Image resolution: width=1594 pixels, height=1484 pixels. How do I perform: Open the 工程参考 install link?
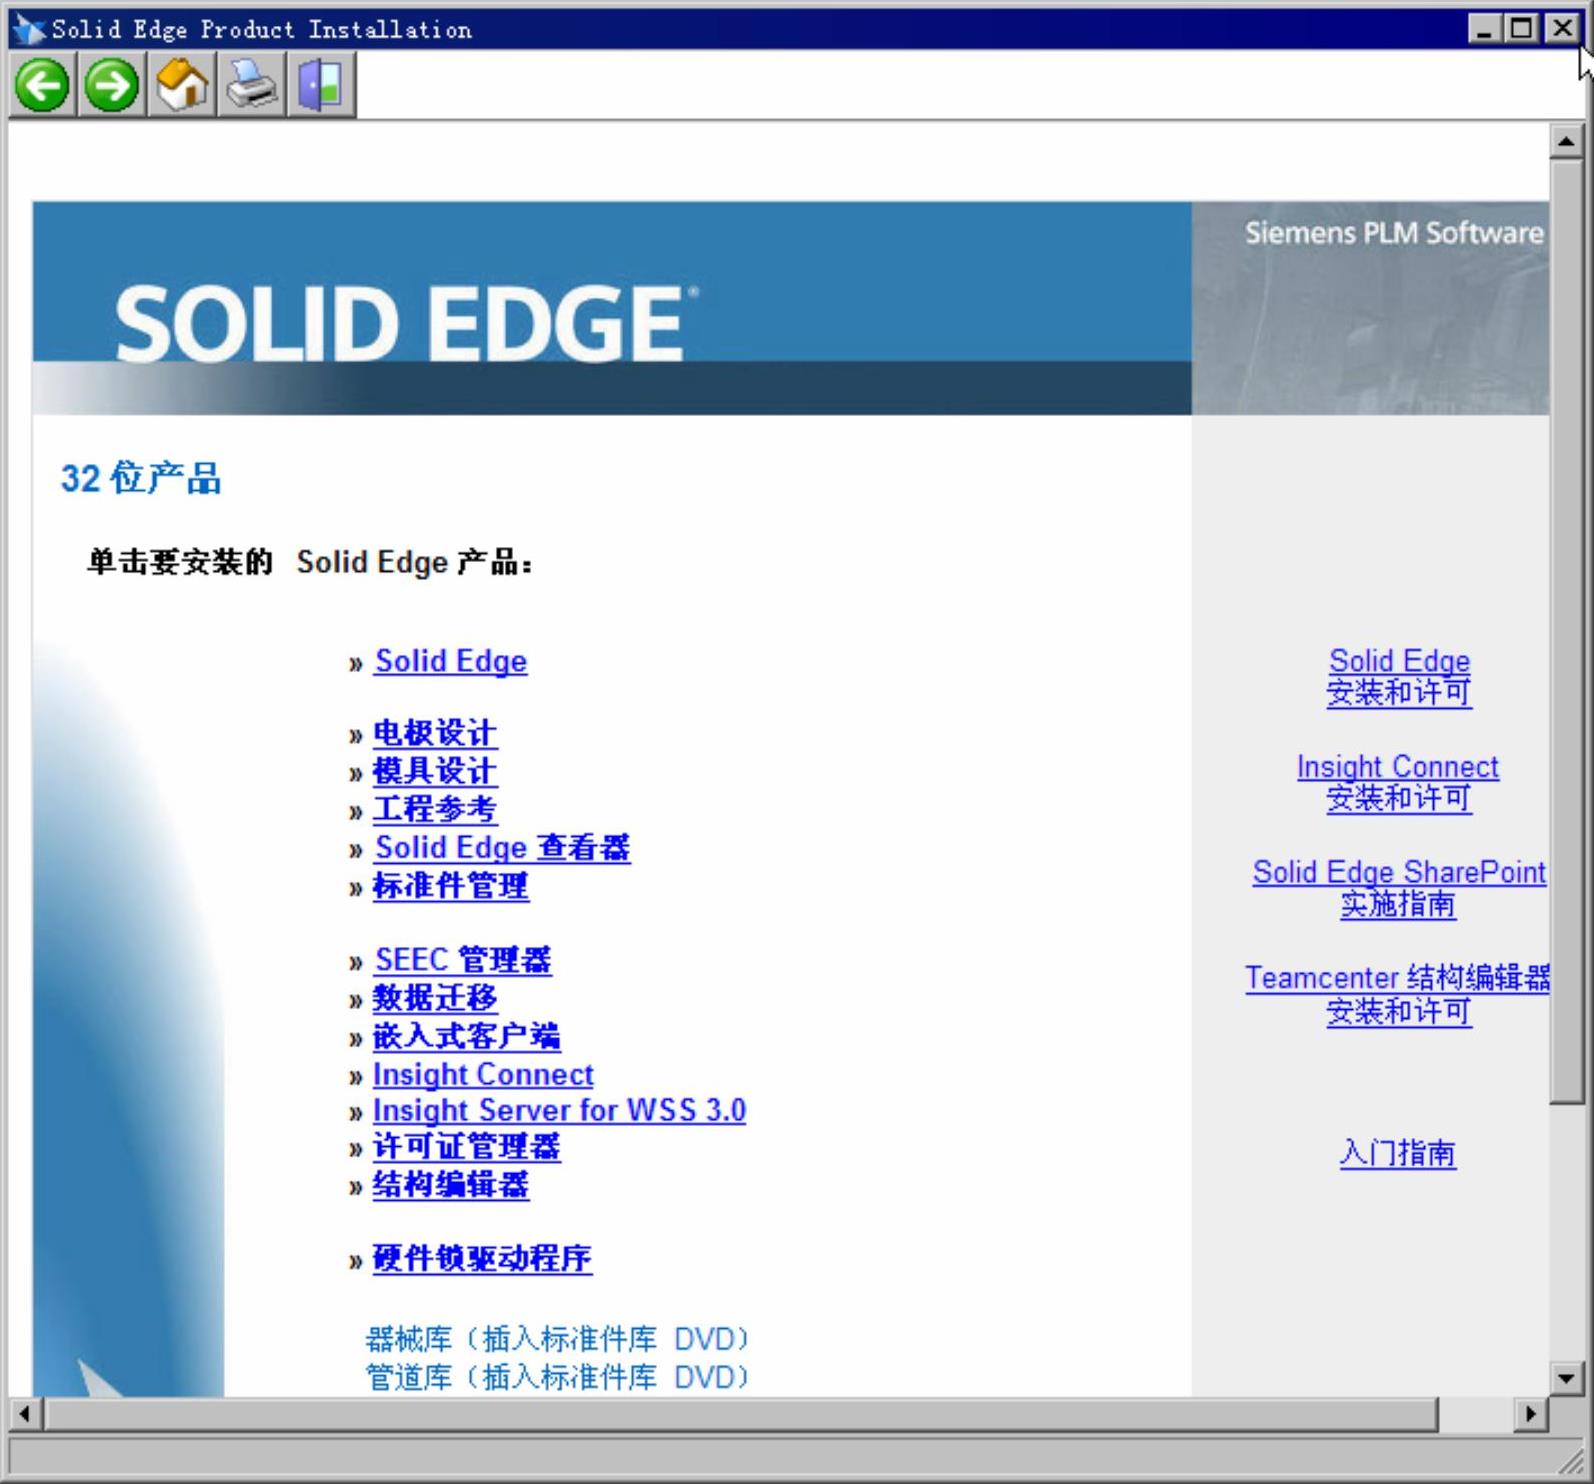(x=435, y=809)
